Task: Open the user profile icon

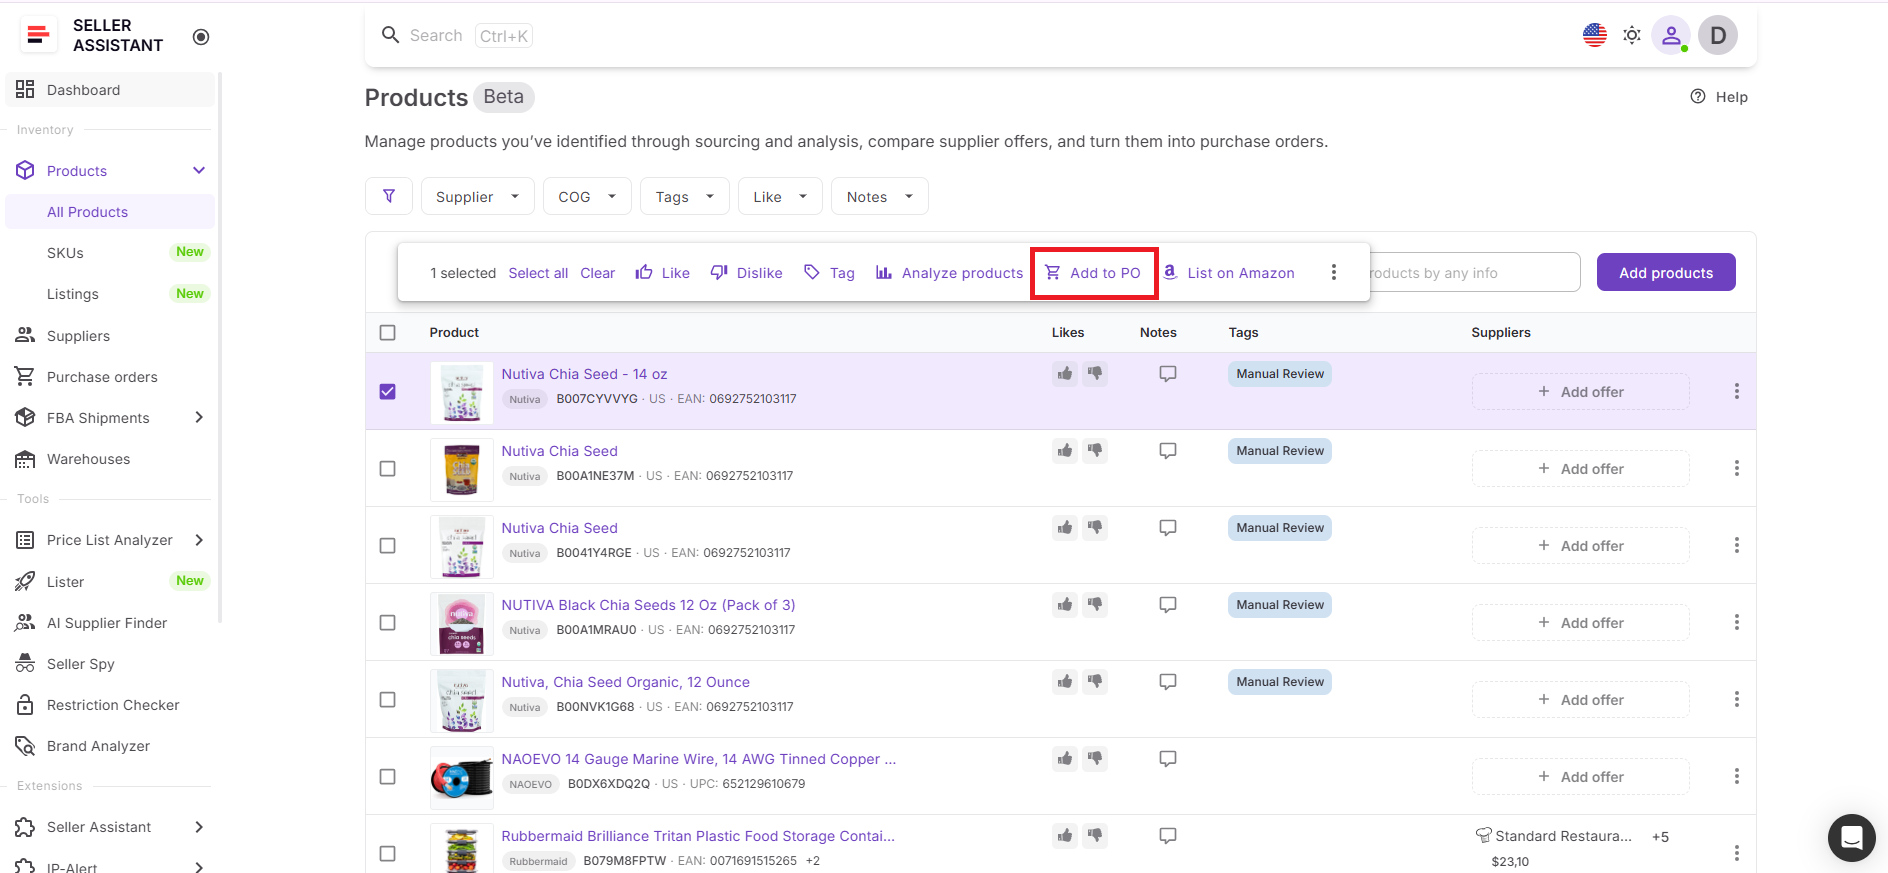Action: (1671, 36)
